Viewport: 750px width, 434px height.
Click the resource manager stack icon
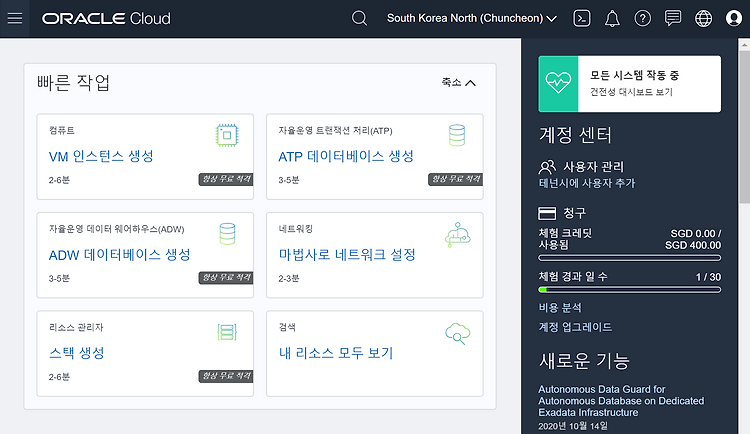coord(227,332)
